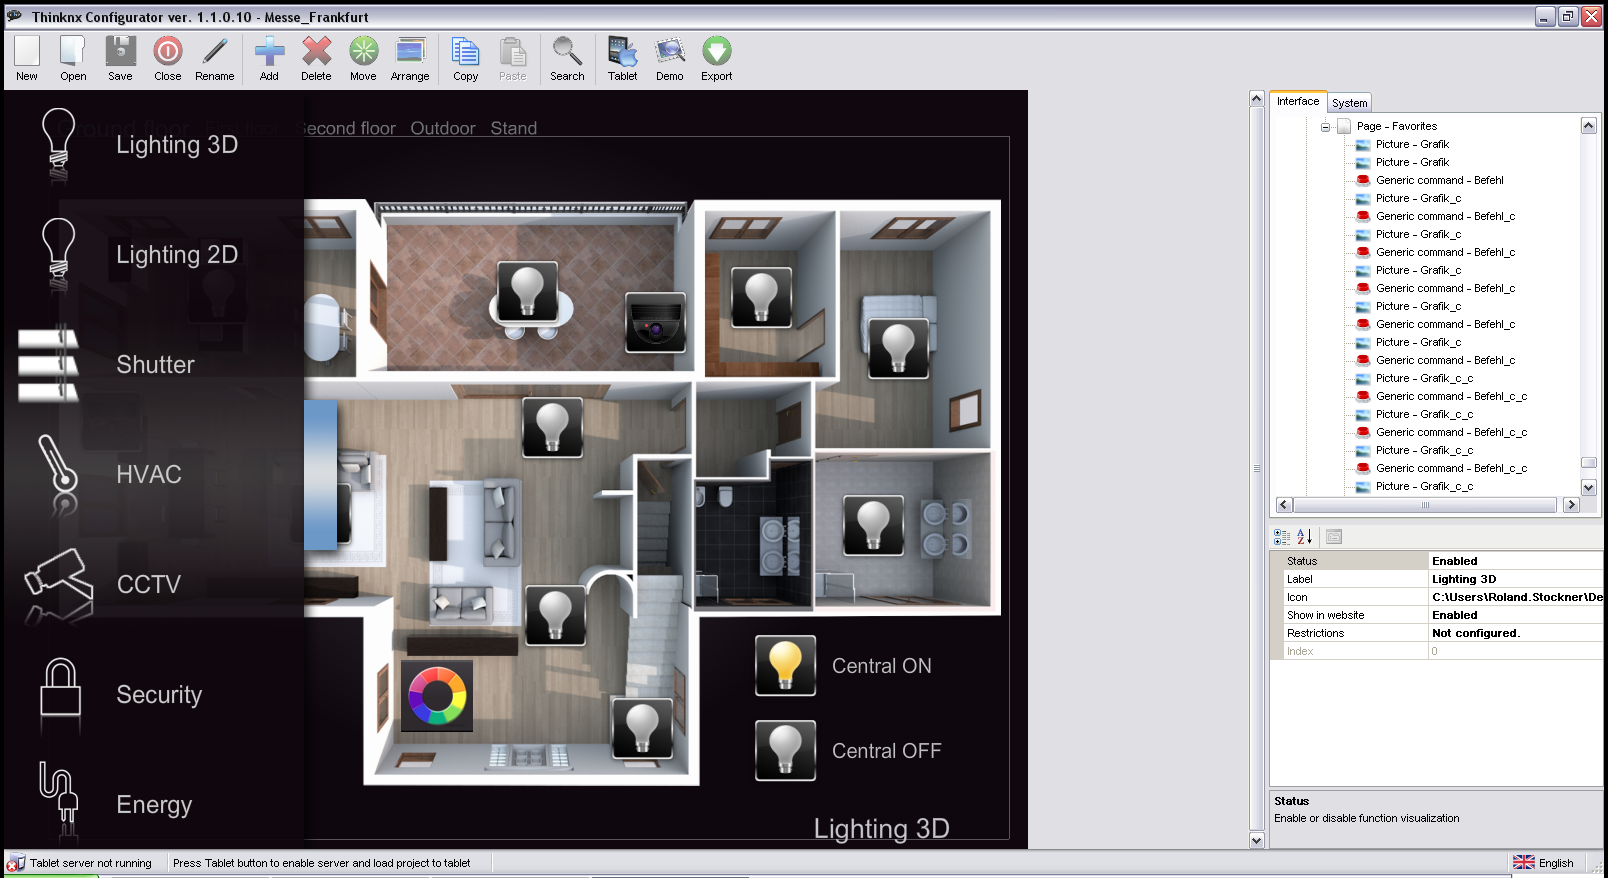This screenshot has width=1608, height=878.
Task: Click the tree's vertical scrollbar up arrow
Action: pos(1588,125)
